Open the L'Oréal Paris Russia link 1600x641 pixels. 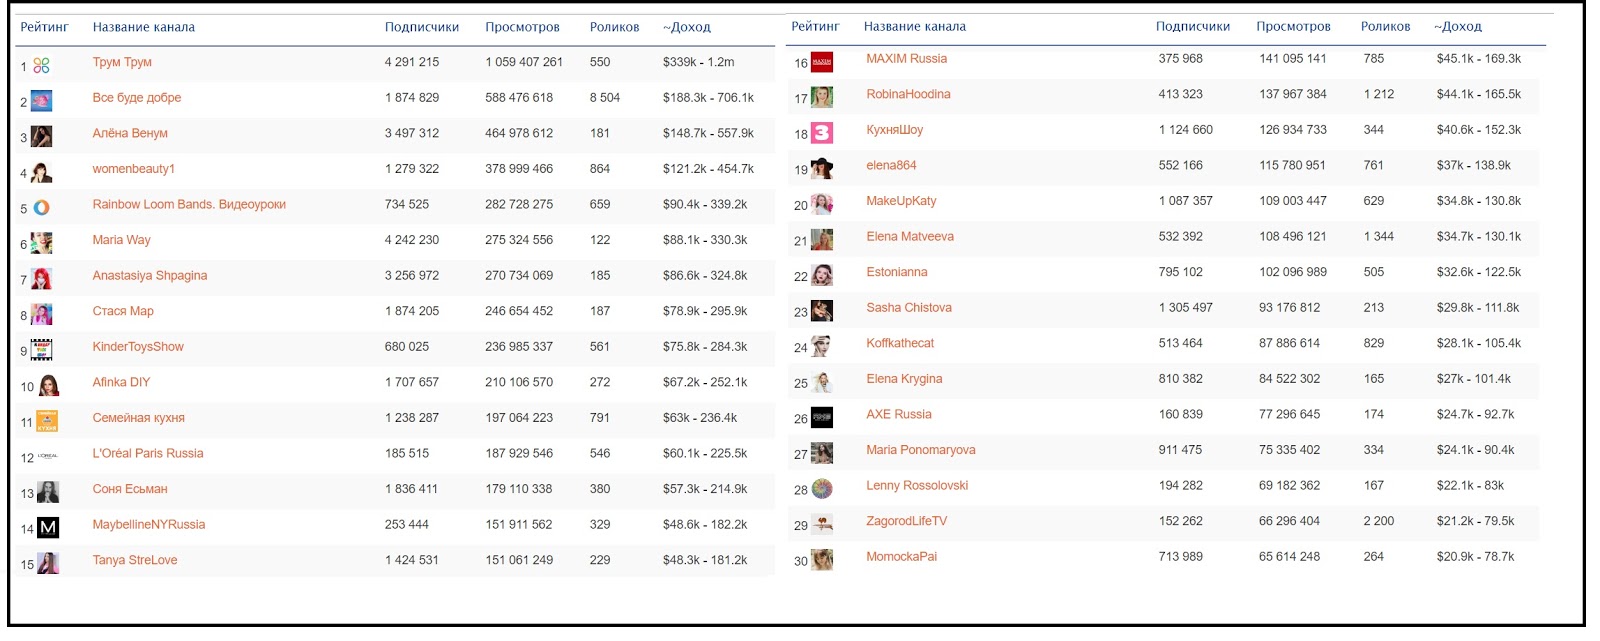click(x=148, y=453)
